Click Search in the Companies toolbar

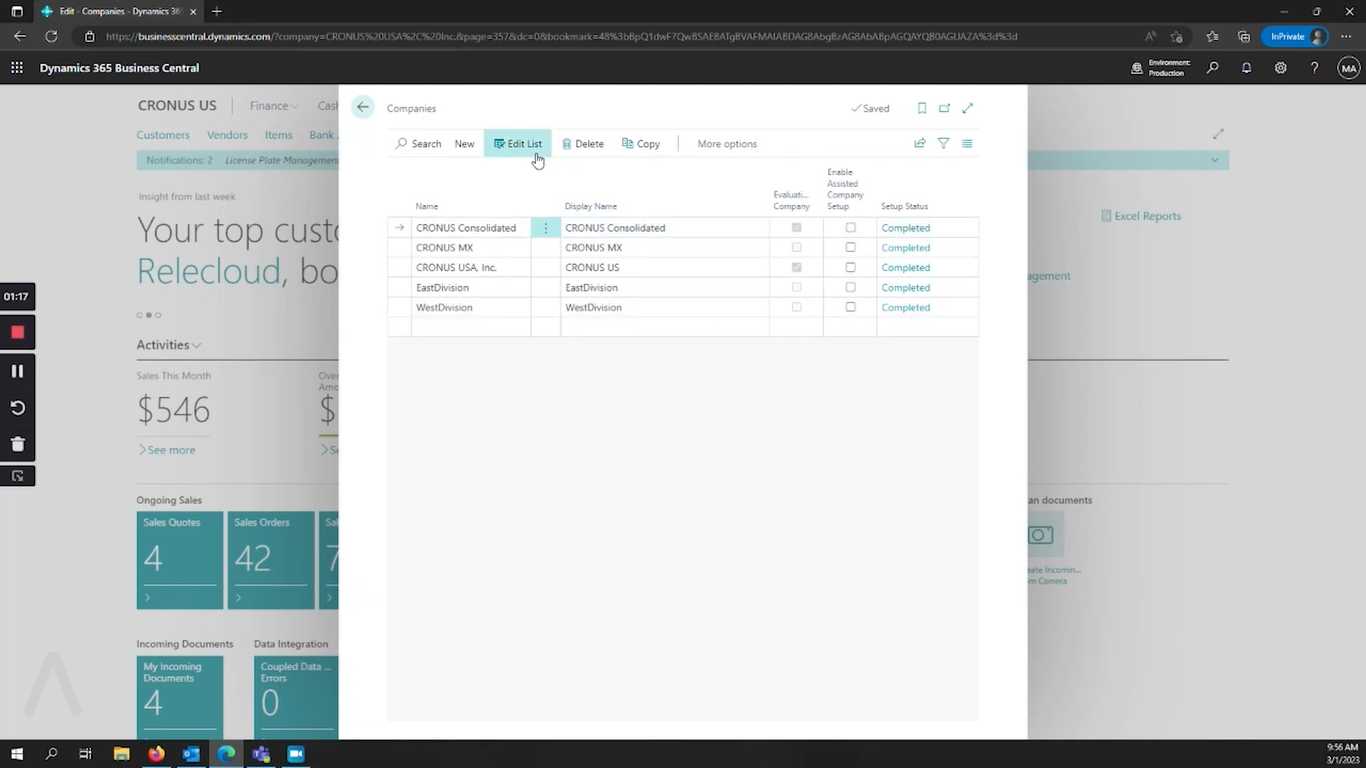(x=418, y=144)
